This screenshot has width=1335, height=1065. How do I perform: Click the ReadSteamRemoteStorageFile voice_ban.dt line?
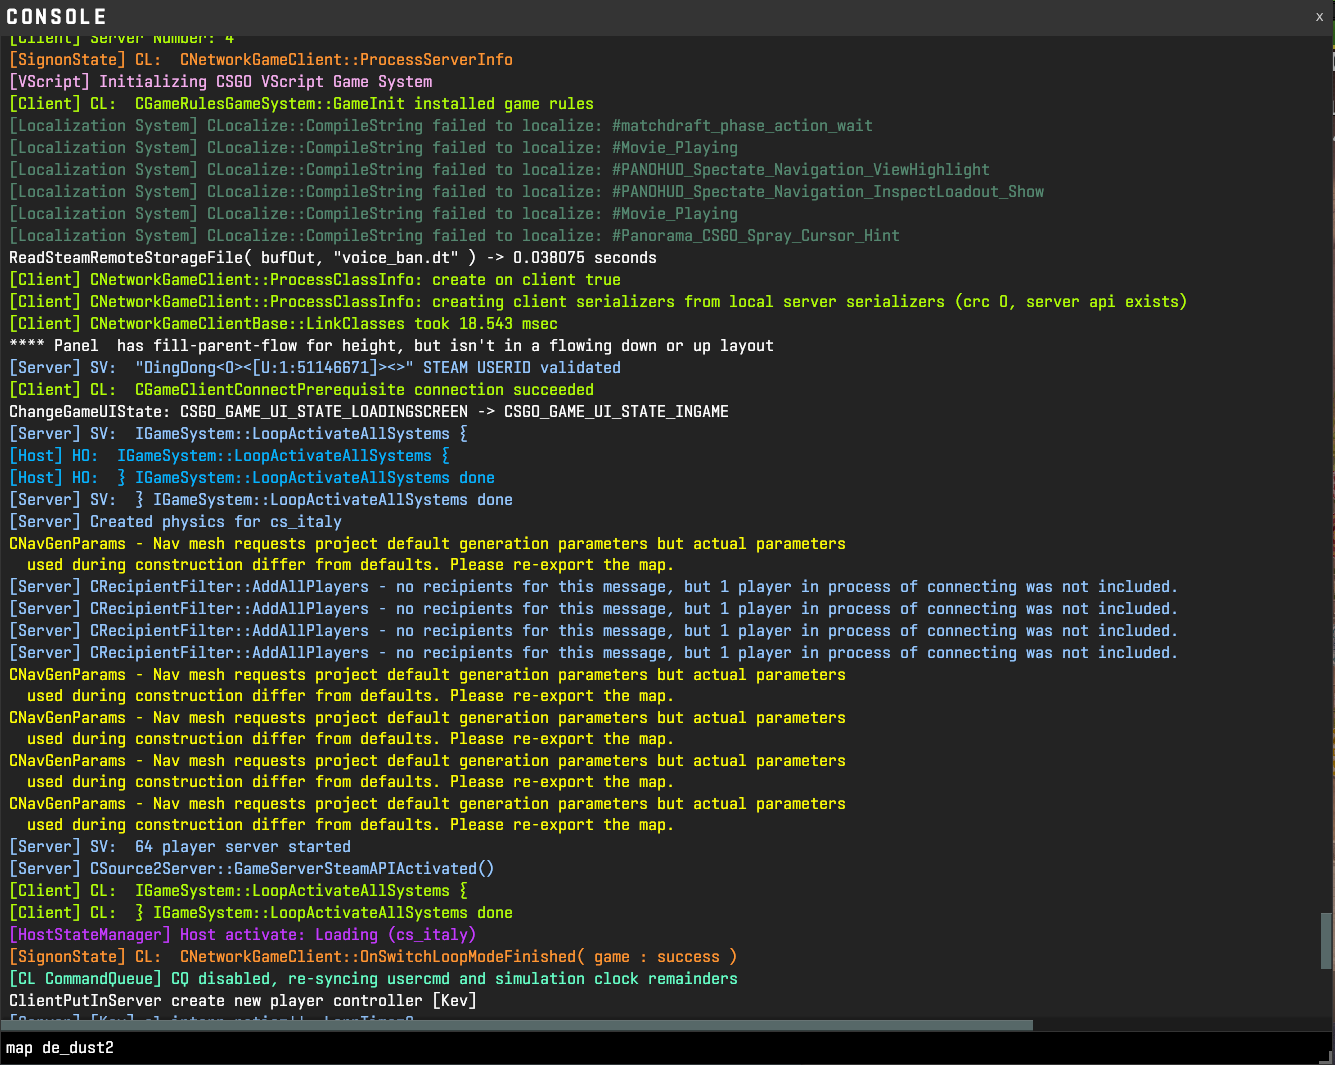(332, 258)
